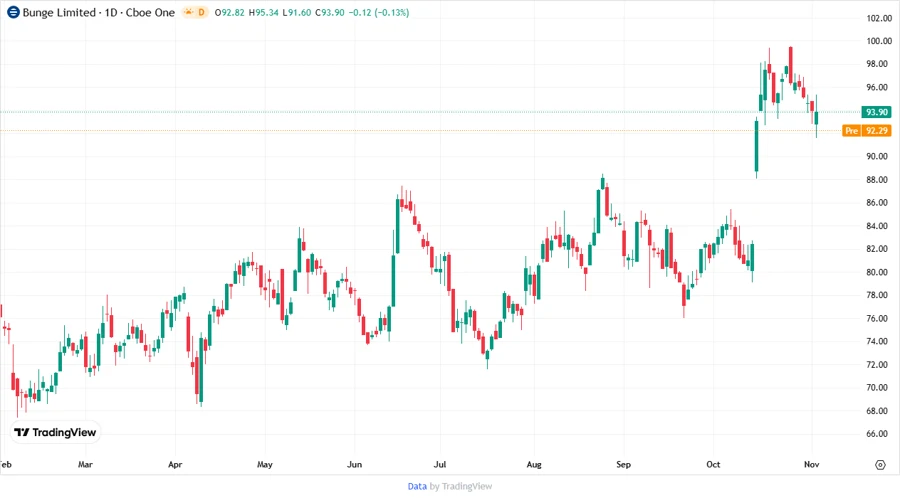
Task: Click the 70.00 price axis label
Action: pos(879,387)
